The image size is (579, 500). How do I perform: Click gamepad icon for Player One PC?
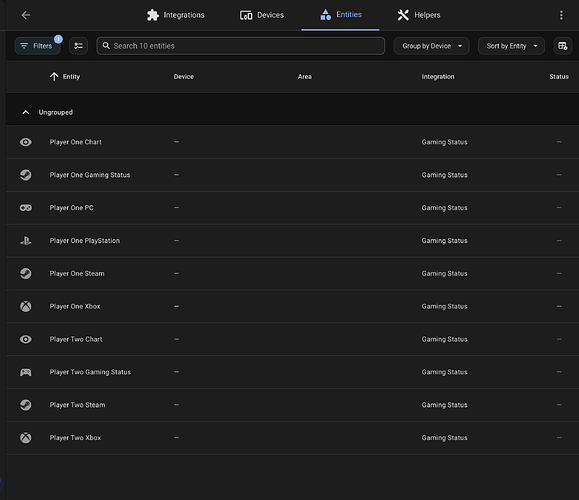click(25, 208)
